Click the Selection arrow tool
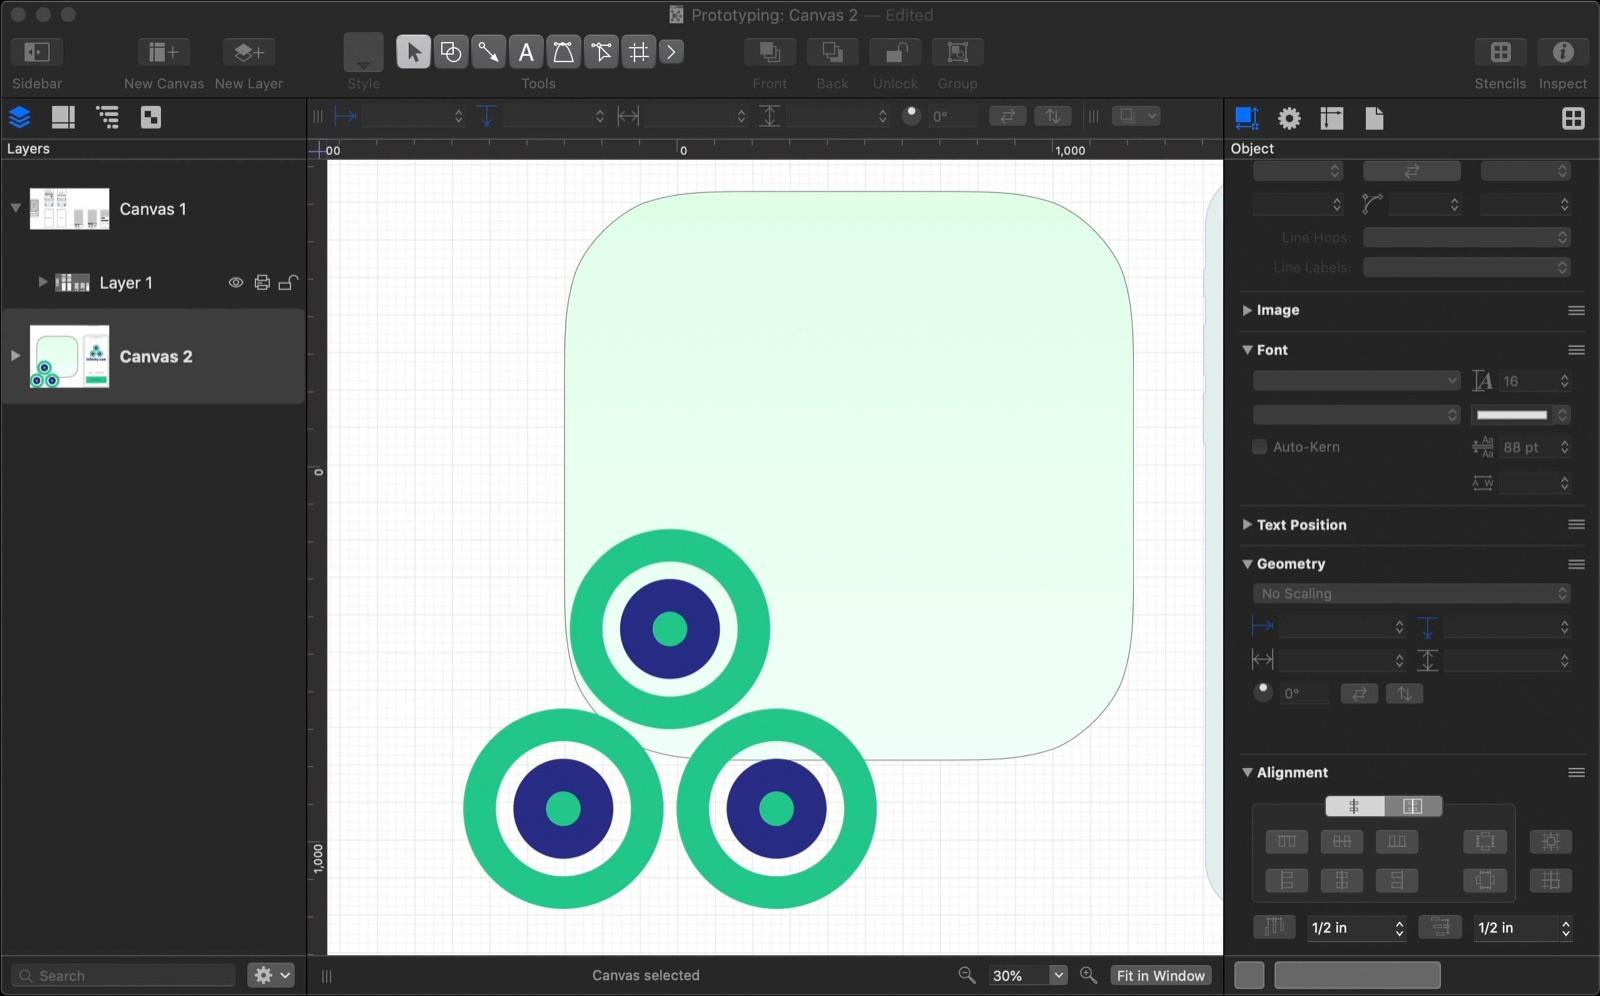 pyautogui.click(x=413, y=52)
